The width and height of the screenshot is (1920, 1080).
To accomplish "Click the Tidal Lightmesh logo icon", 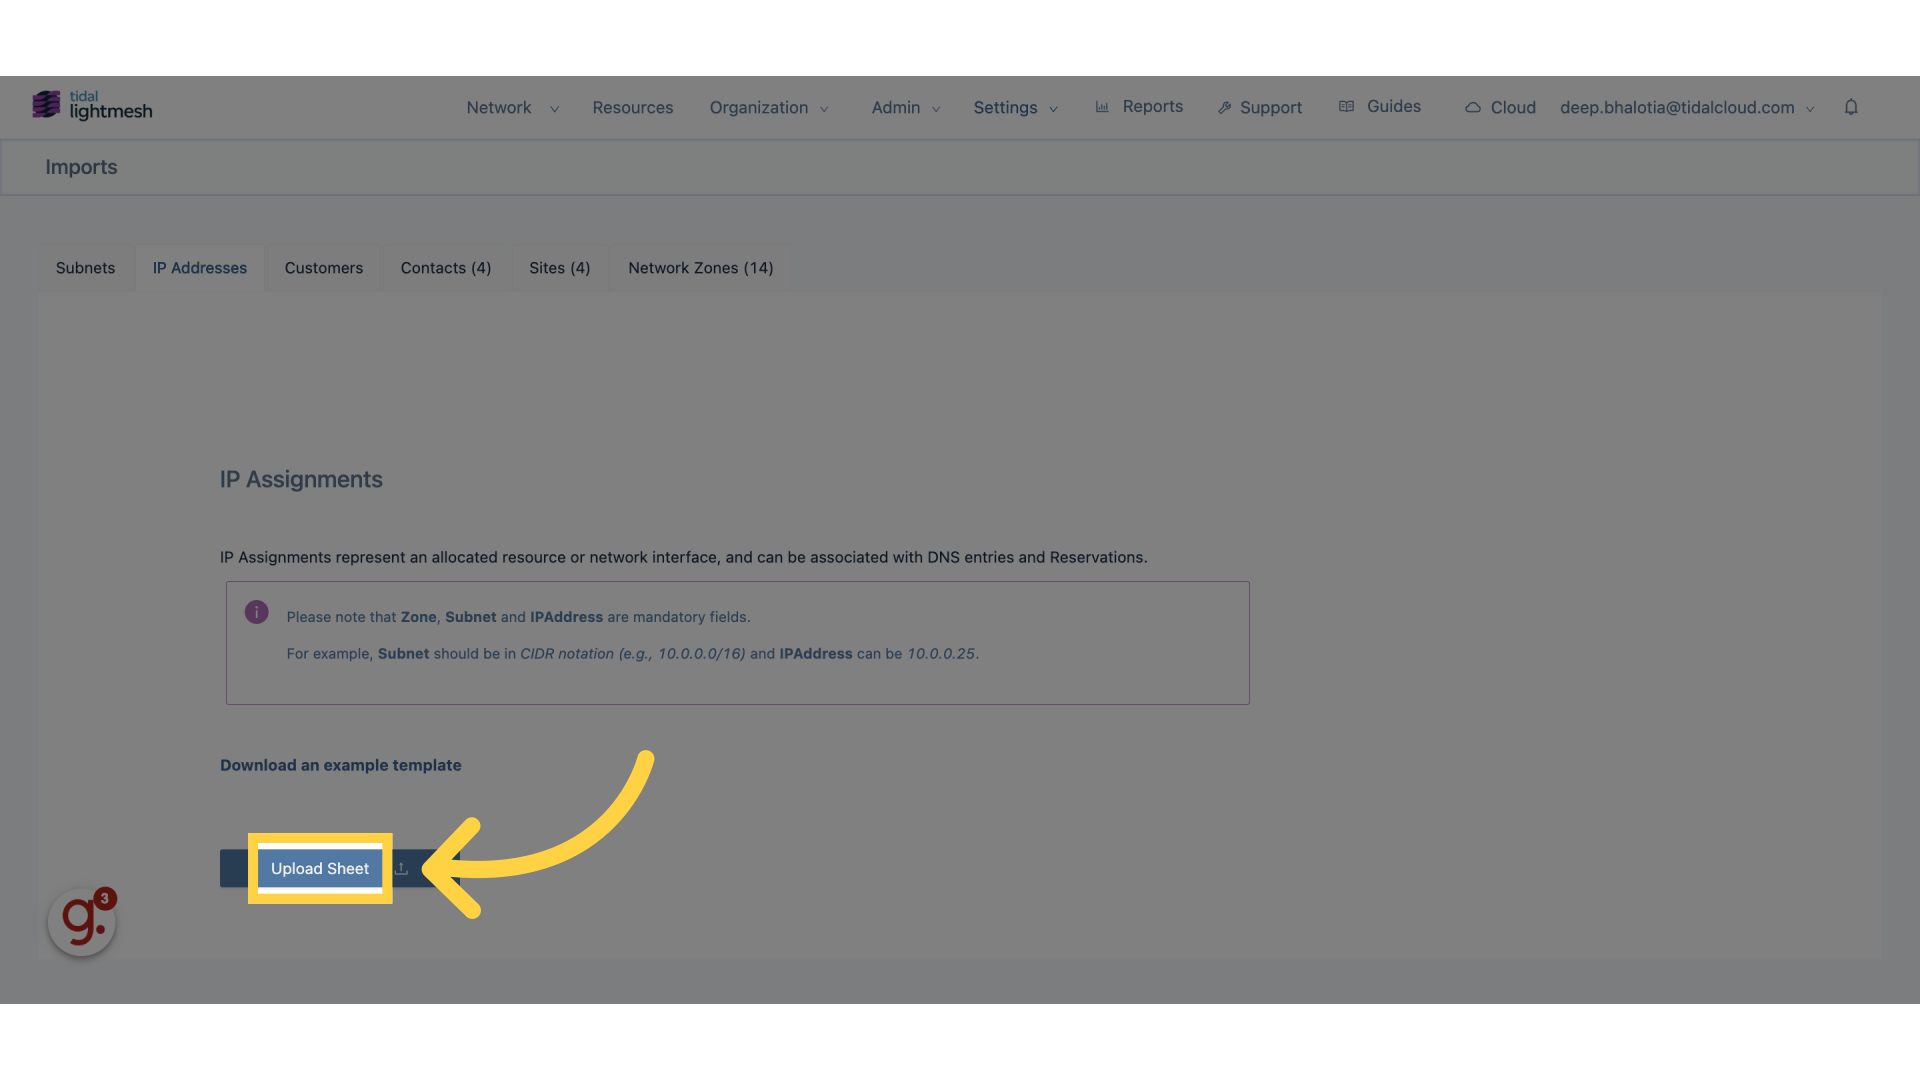I will pyautogui.click(x=45, y=105).
